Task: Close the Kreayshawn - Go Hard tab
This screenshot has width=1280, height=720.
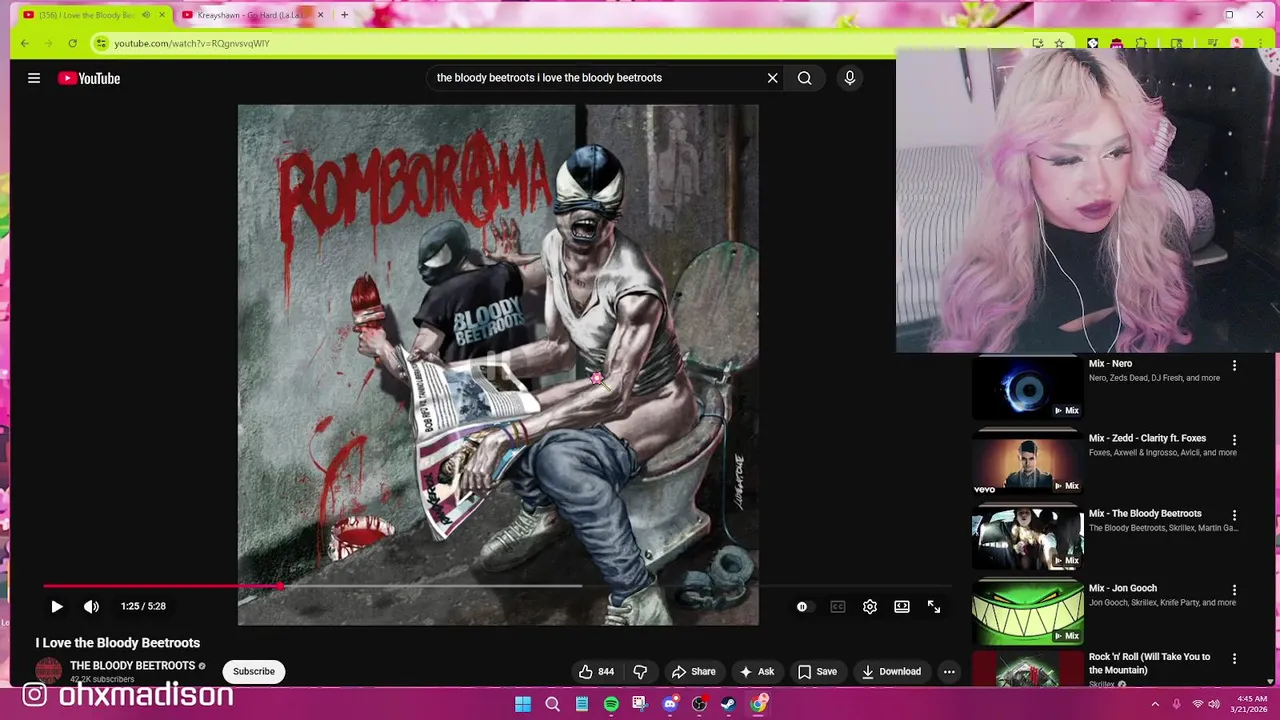Action: 320,15
